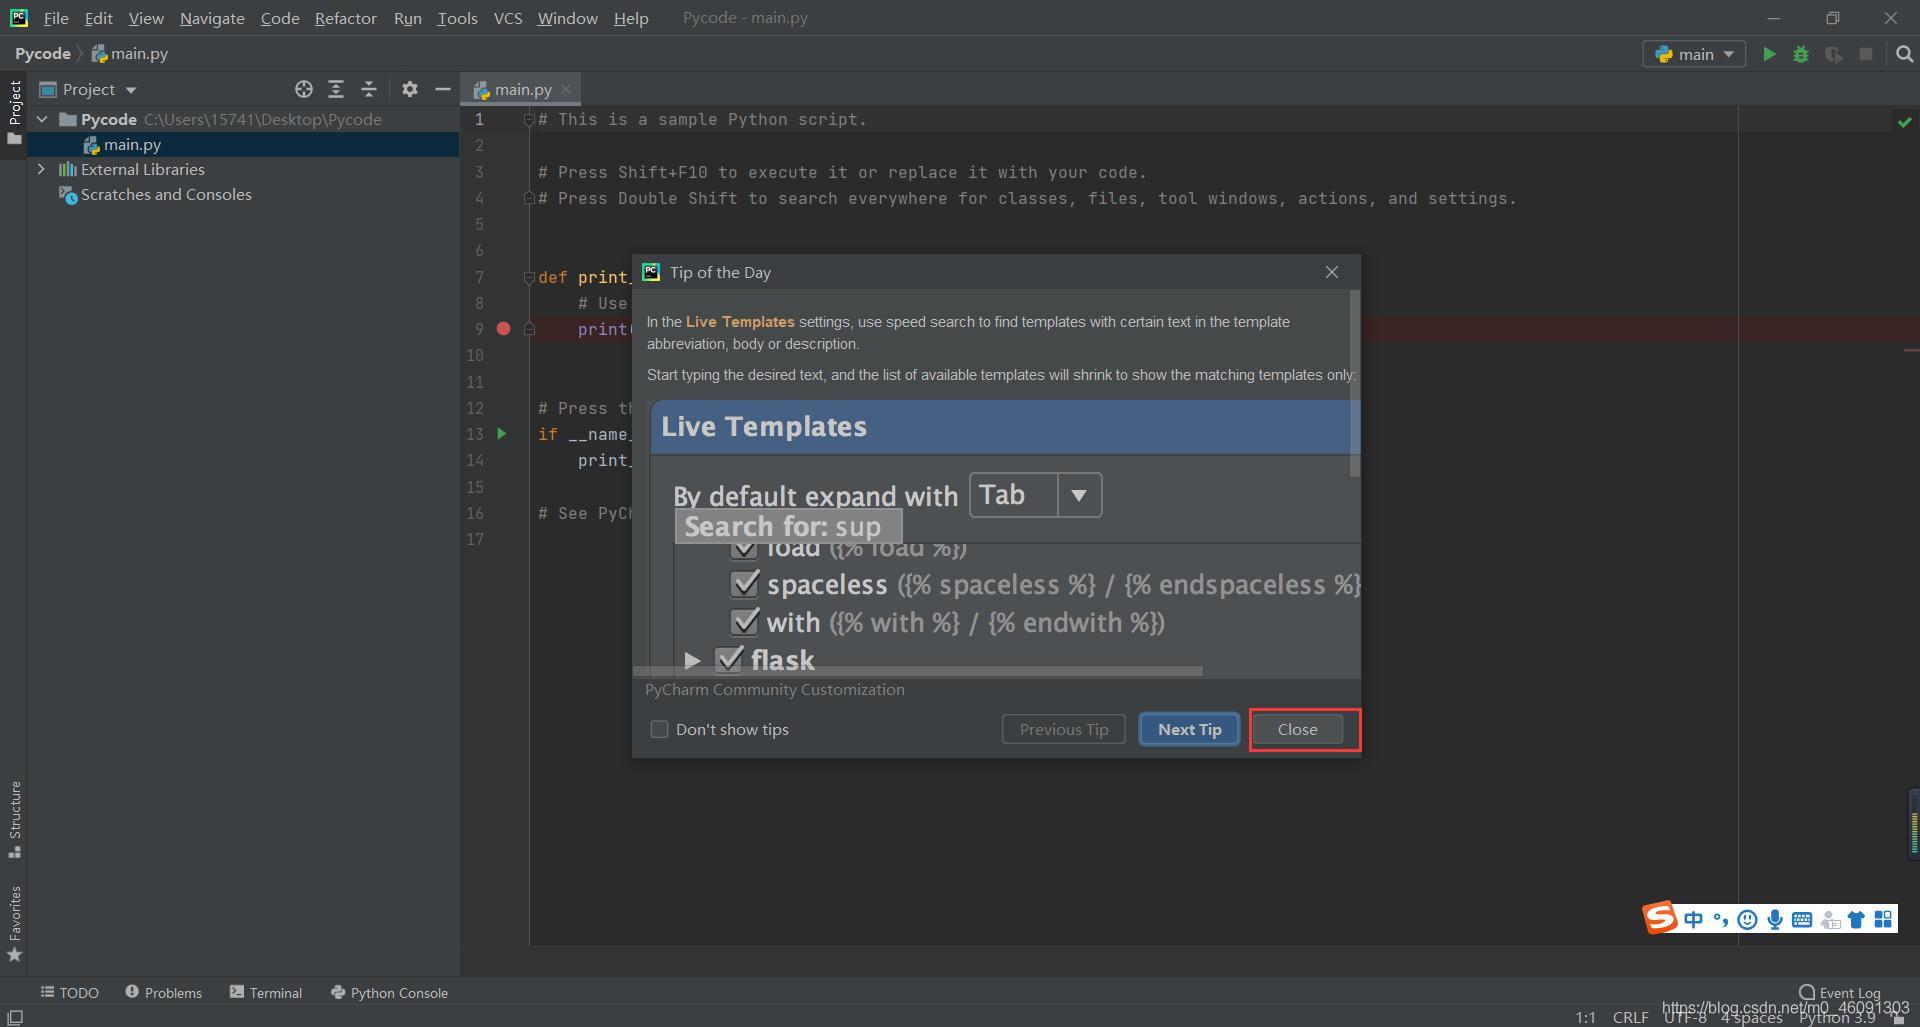The height and width of the screenshot is (1027, 1920).
Task: Collapse the Pycode project folder
Action: coord(42,119)
